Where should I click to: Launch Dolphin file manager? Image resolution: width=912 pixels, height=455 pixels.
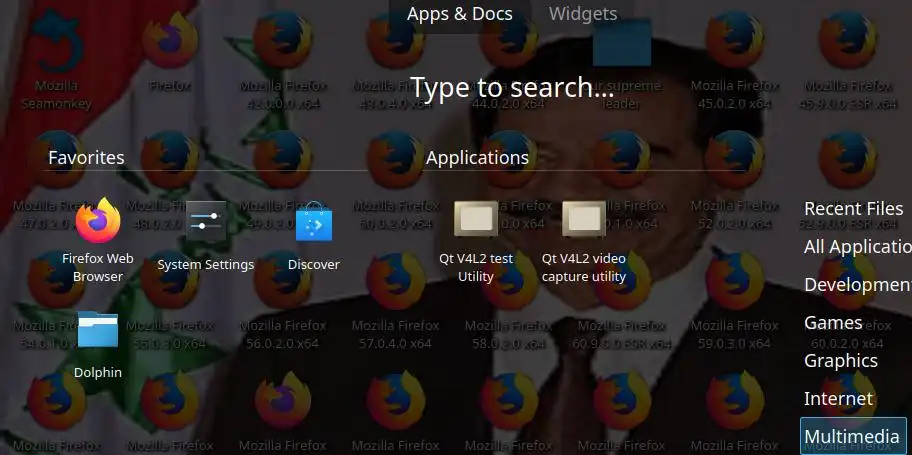click(x=98, y=345)
